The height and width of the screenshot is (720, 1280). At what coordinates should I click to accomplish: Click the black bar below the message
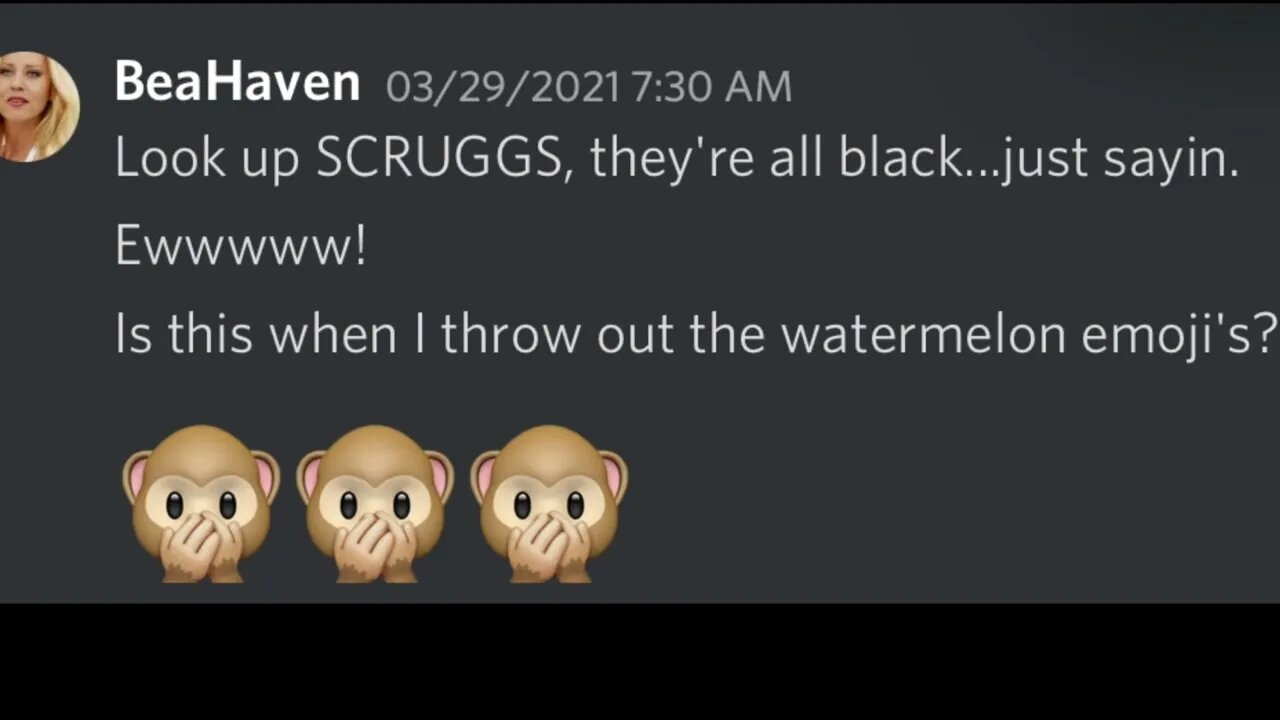coord(640,661)
